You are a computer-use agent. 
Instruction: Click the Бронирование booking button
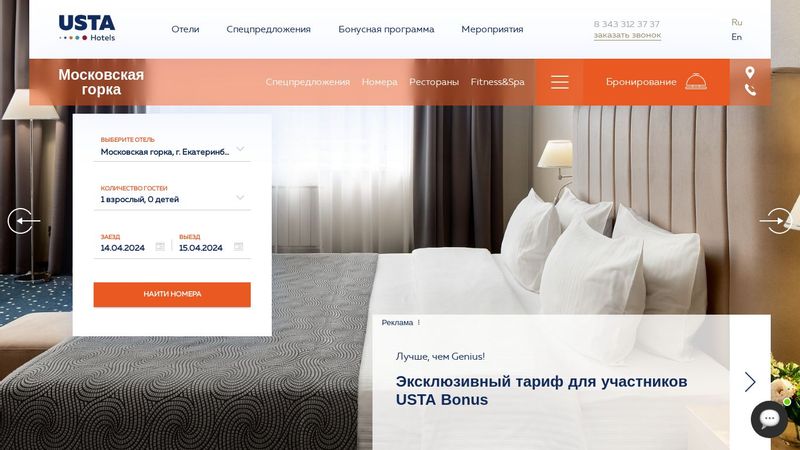click(x=656, y=82)
